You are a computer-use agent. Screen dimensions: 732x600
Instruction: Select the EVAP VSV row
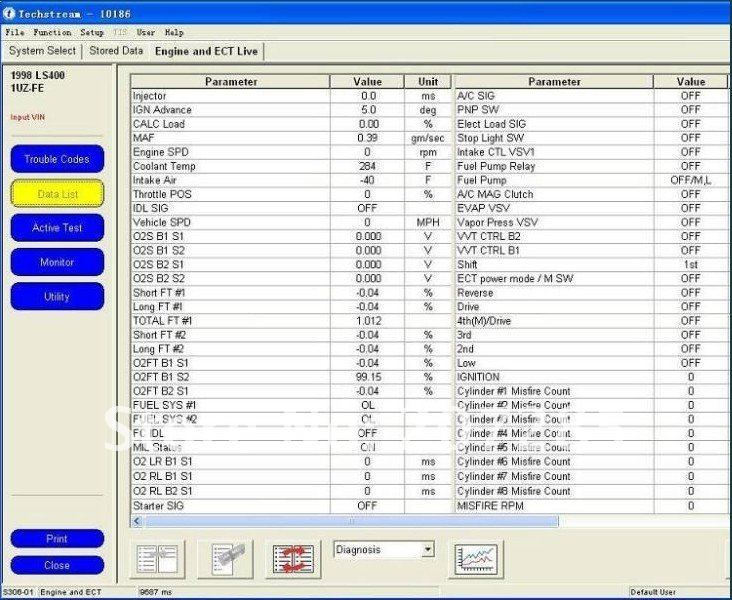click(591, 208)
